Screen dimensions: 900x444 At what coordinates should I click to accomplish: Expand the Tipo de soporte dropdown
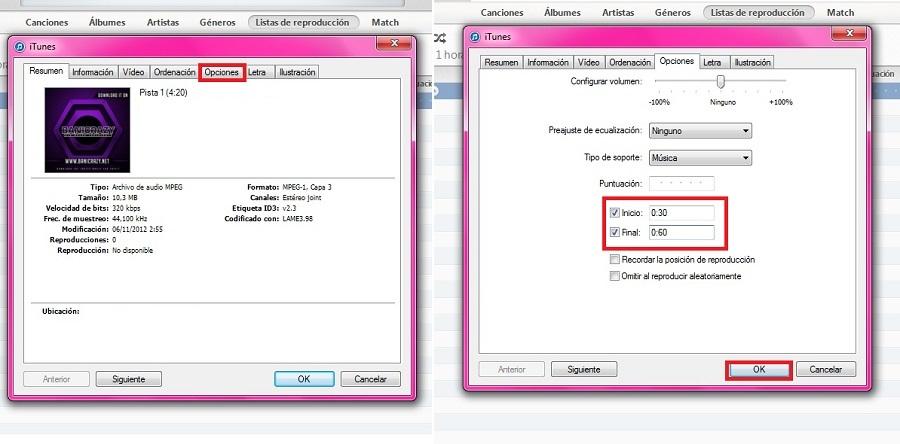699,158
